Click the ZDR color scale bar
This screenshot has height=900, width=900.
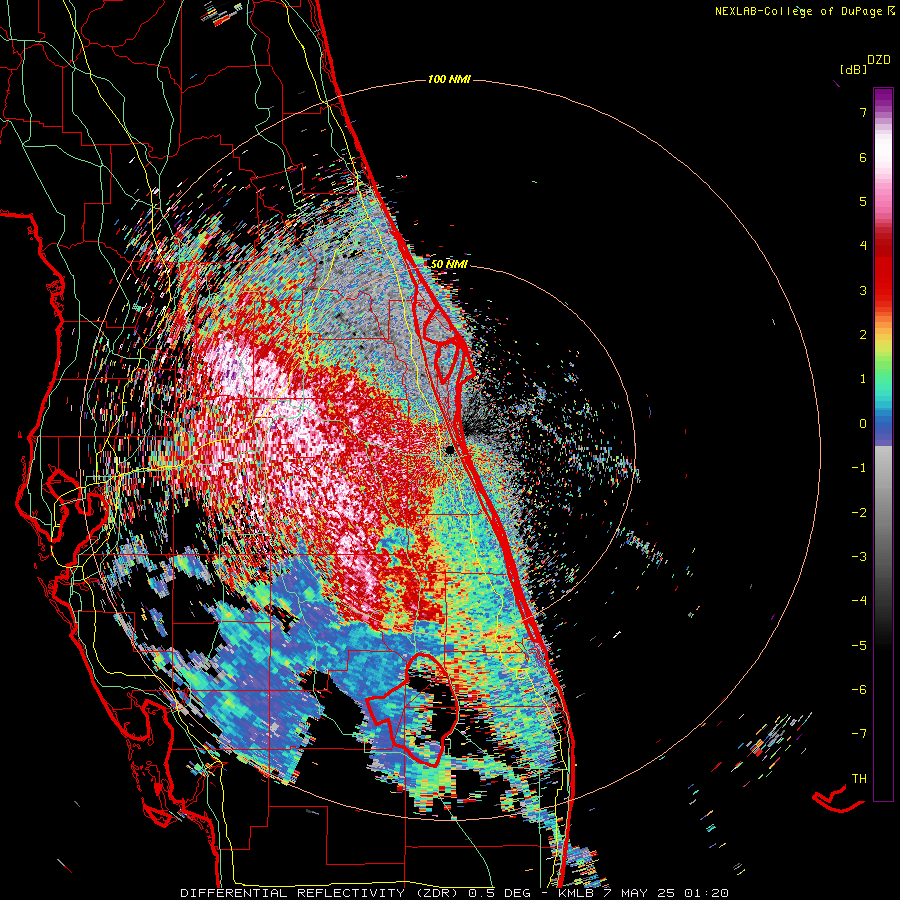tap(883, 444)
